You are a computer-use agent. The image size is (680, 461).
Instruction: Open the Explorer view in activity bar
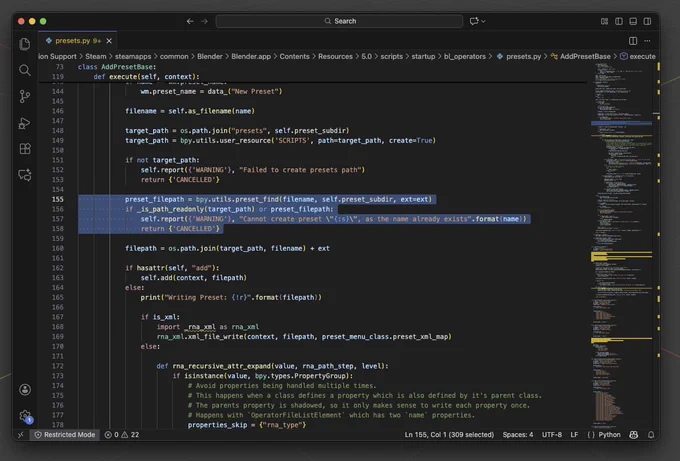[25, 44]
